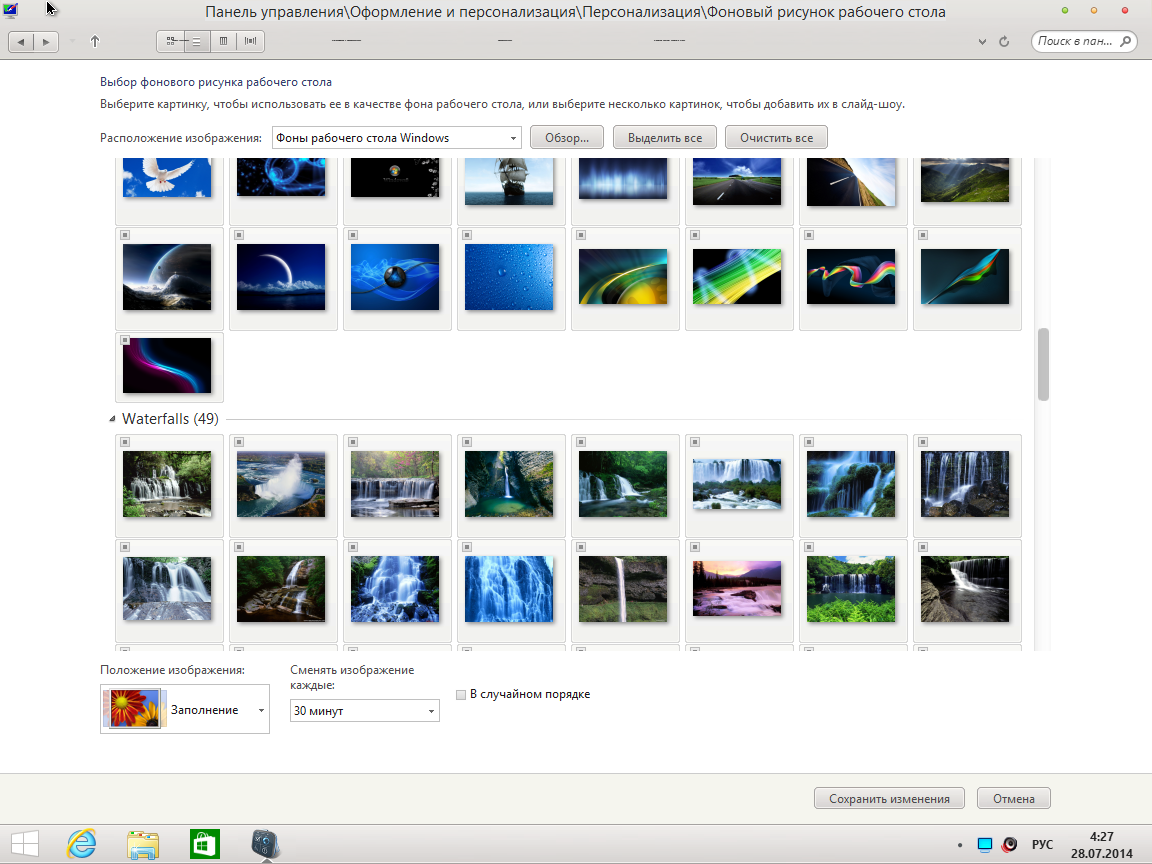Click the 'Обзор...' browse button
The image size is (1152, 864).
coord(567,137)
